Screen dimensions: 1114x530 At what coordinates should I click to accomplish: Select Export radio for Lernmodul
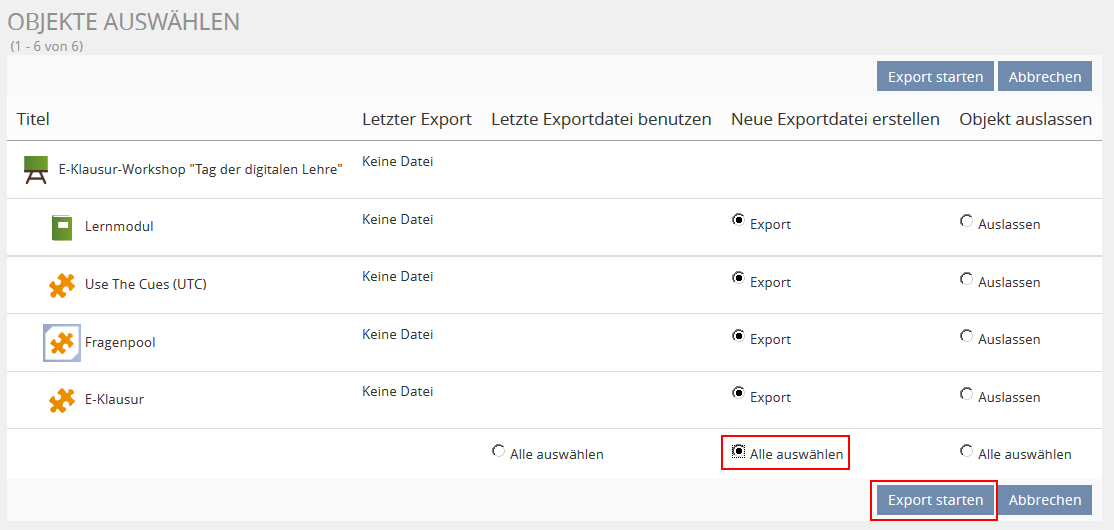[x=738, y=221]
